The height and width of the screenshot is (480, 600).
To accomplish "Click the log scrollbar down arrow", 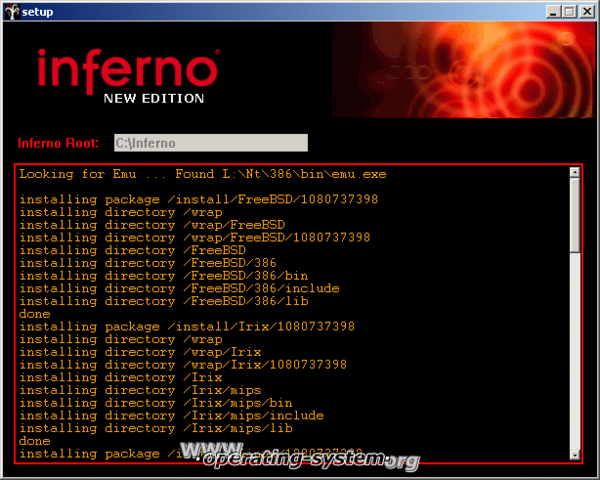I will click(x=574, y=454).
